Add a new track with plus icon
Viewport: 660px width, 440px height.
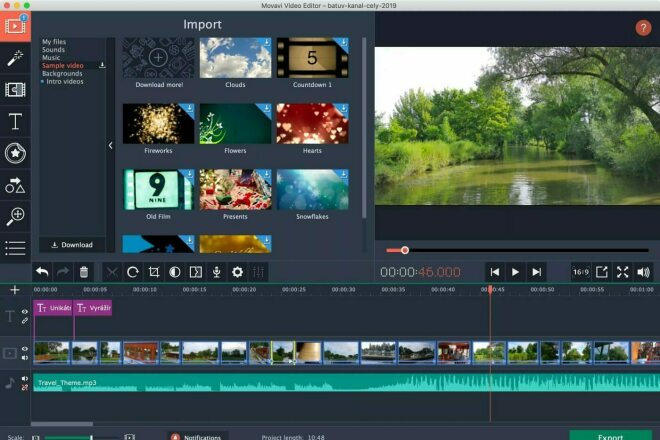(15, 290)
